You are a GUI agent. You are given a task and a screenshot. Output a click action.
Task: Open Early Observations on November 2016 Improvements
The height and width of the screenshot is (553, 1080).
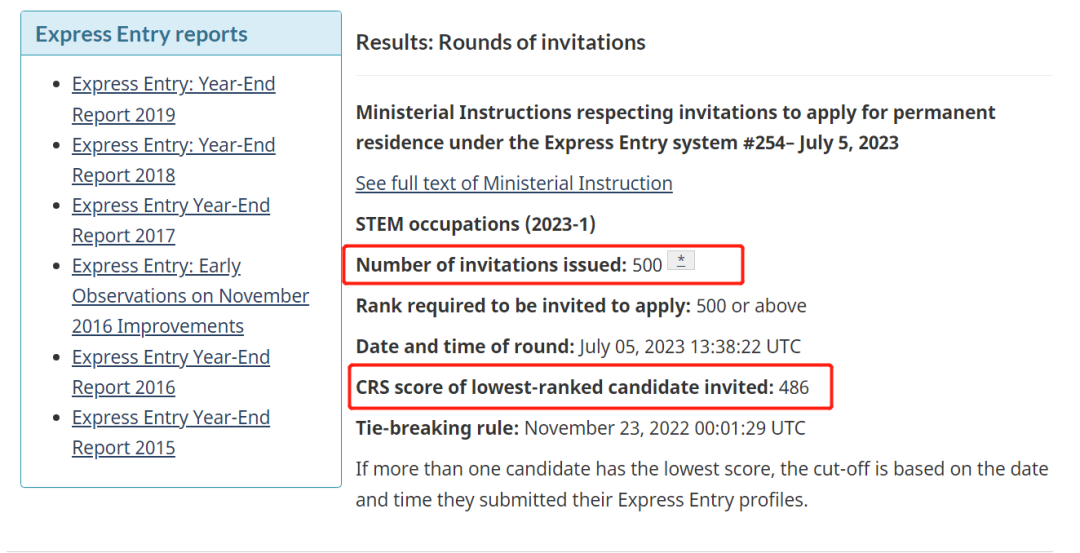(x=190, y=296)
